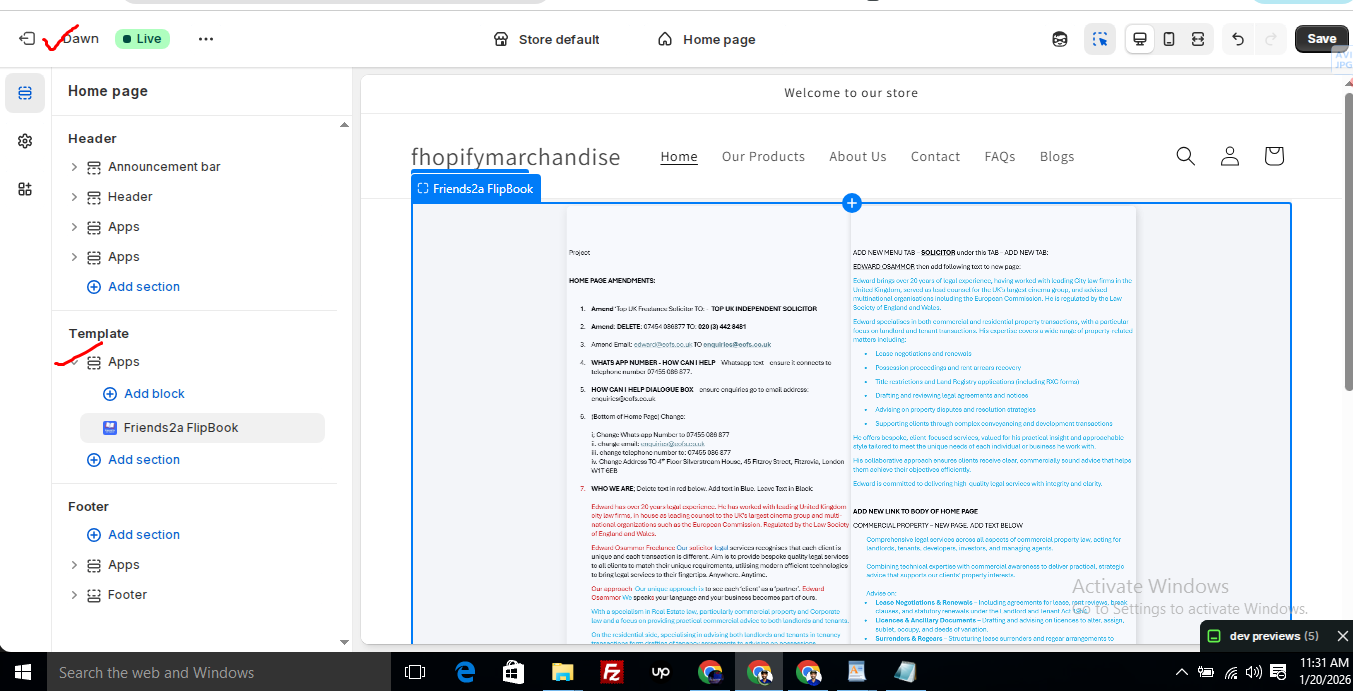Open the cart icon in store header
The width and height of the screenshot is (1353, 691).
click(1273, 156)
